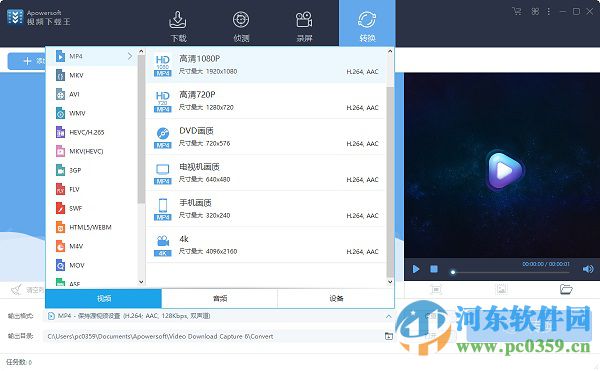Viewport: 600px width, 371px height.
Task: Select the Convert (转换) tab
Action: (x=367, y=24)
